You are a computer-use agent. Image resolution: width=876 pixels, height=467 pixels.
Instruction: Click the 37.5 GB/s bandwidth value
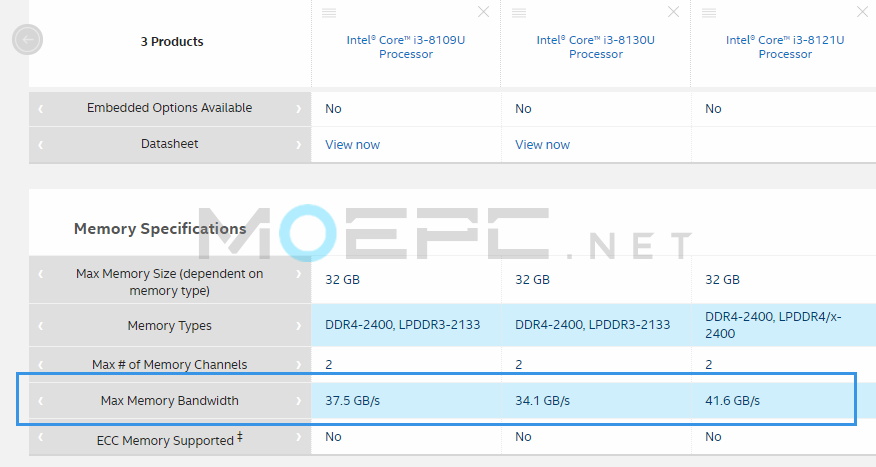pos(353,401)
